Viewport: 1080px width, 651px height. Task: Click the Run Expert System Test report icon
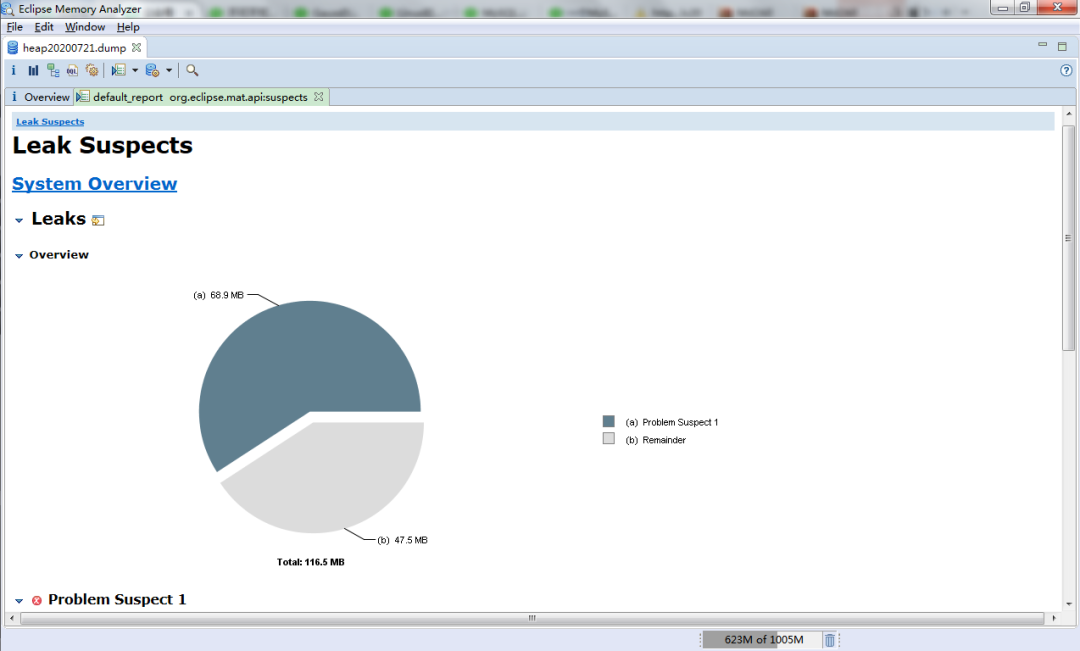coord(118,70)
